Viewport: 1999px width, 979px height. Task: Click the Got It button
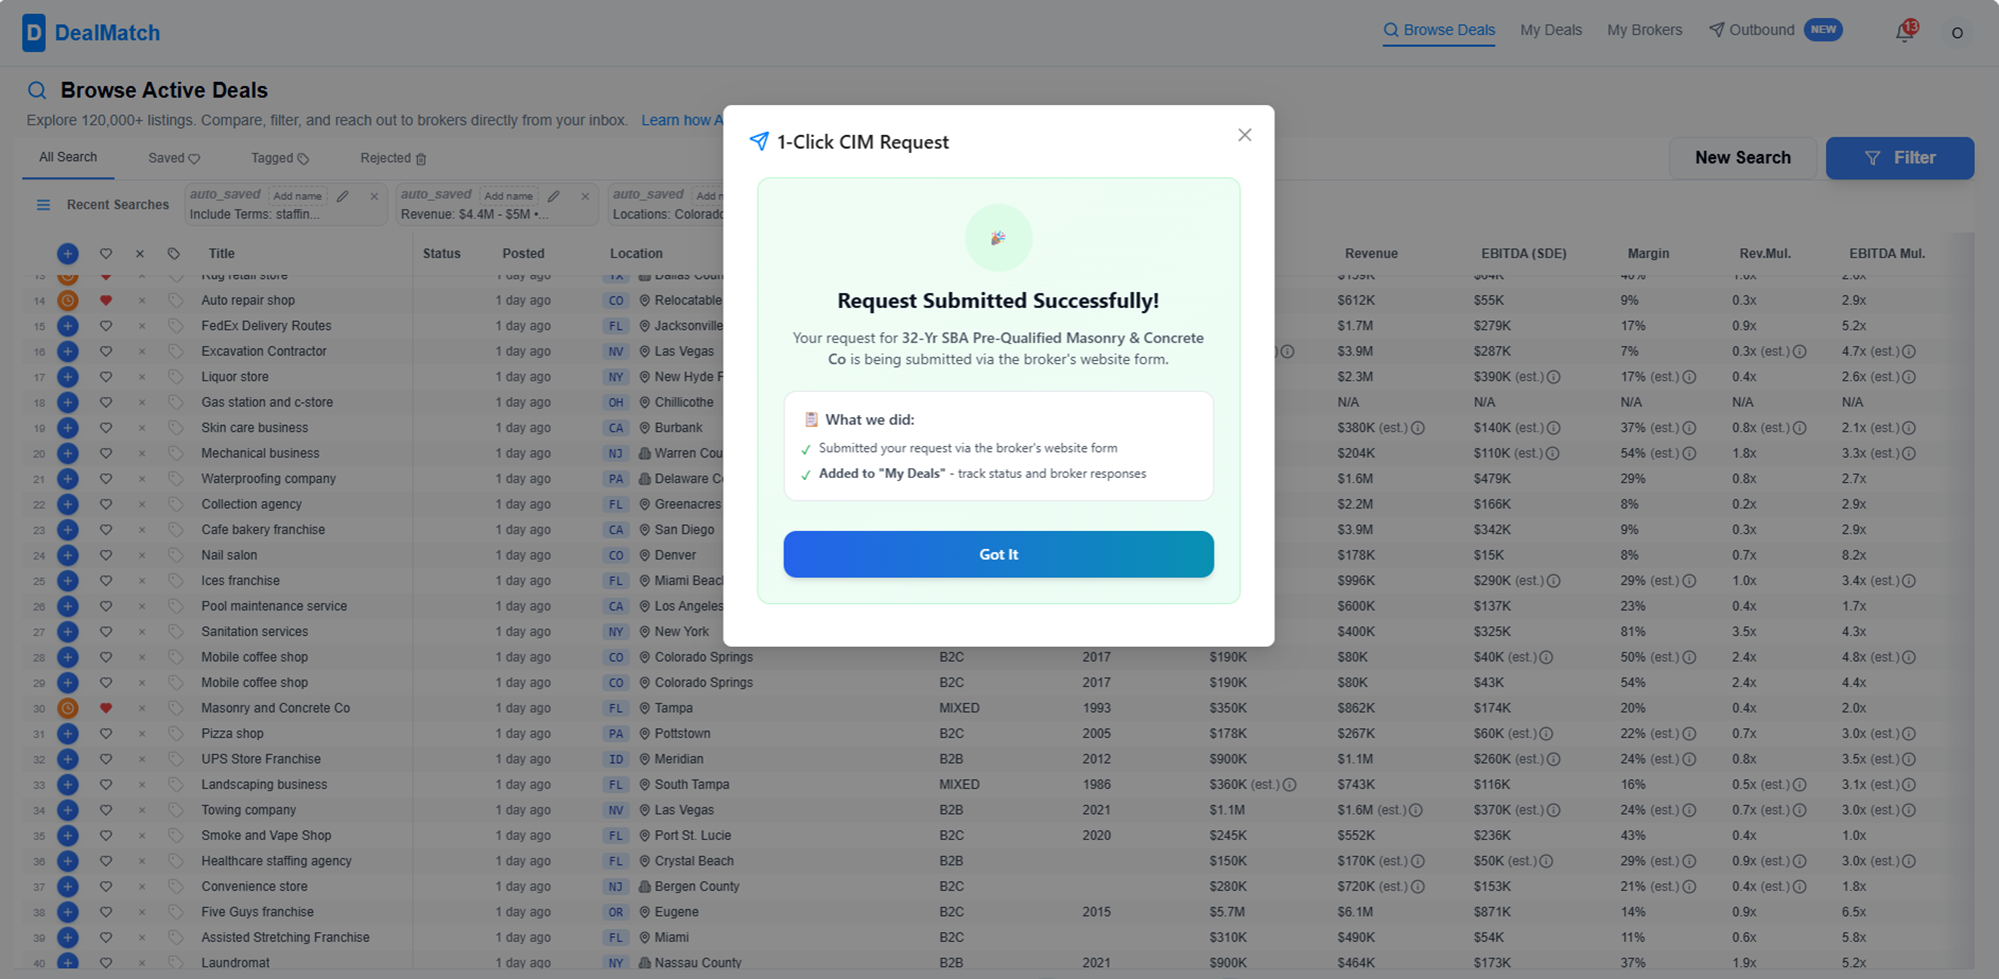(998, 554)
